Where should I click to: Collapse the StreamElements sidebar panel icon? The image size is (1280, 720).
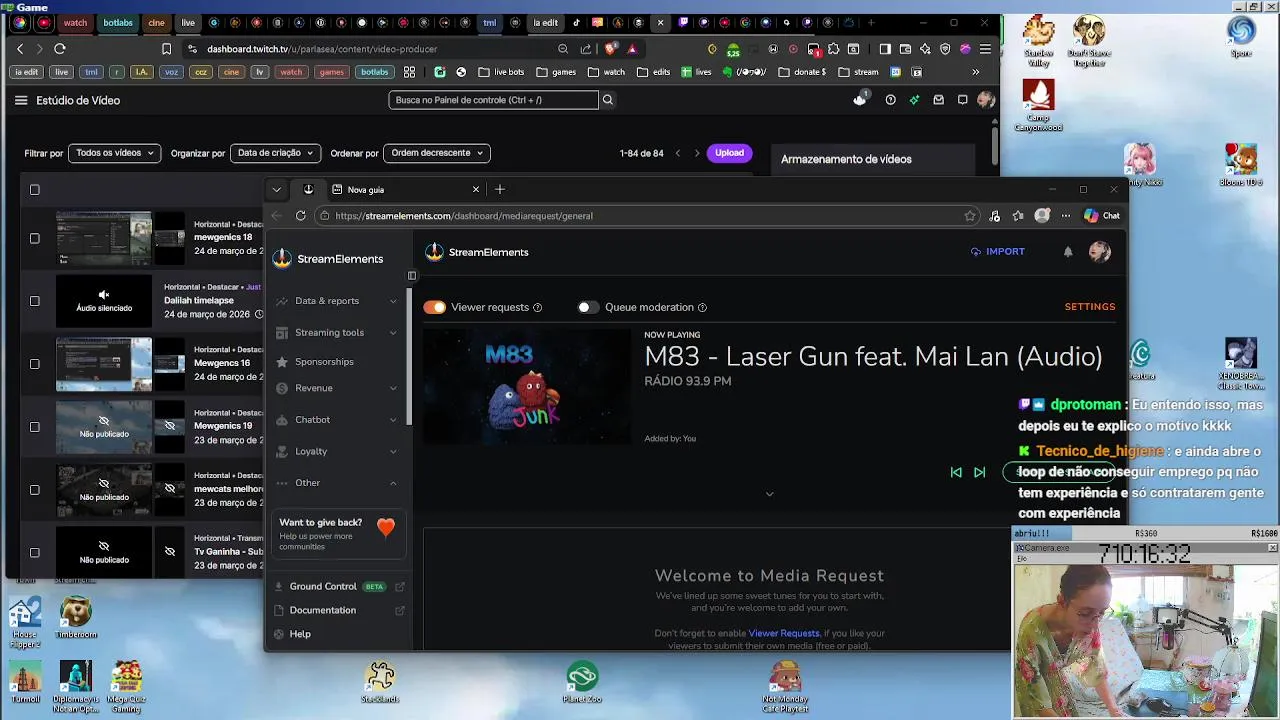(411, 276)
